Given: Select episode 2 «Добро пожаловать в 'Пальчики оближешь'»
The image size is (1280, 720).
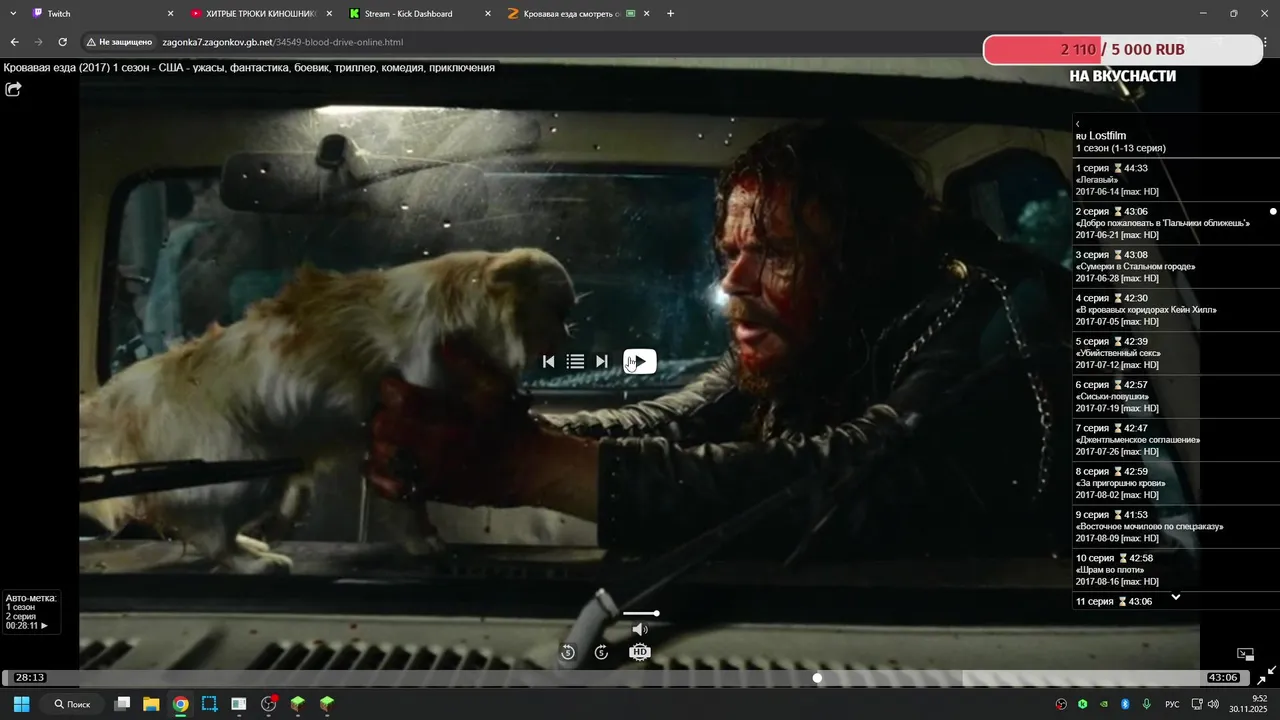Looking at the screenshot, I should click(1176, 223).
